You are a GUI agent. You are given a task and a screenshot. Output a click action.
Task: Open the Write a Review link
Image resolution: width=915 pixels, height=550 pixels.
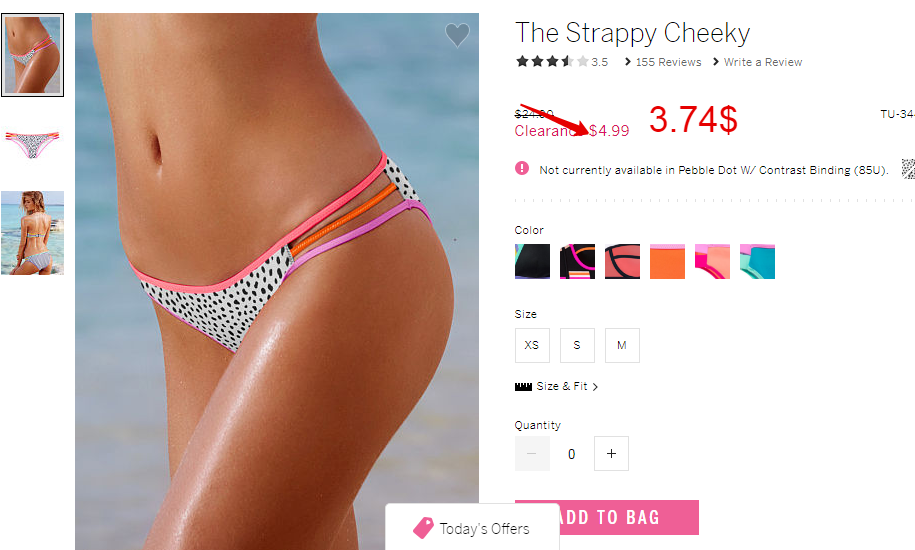(x=757, y=62)
